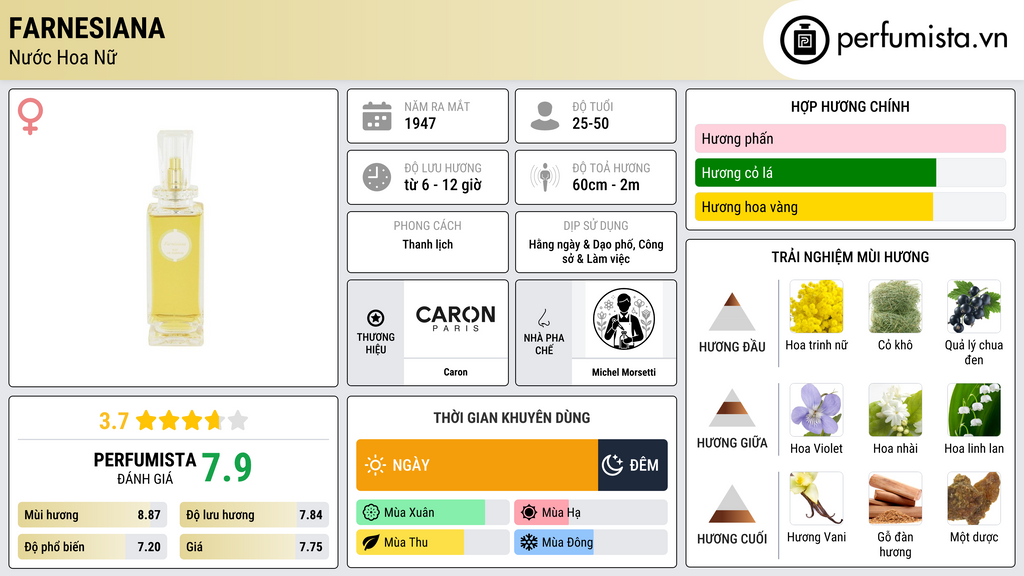Click the Hương phấn accord bar
Screen dimensions: 1024x576
(850, 139)
